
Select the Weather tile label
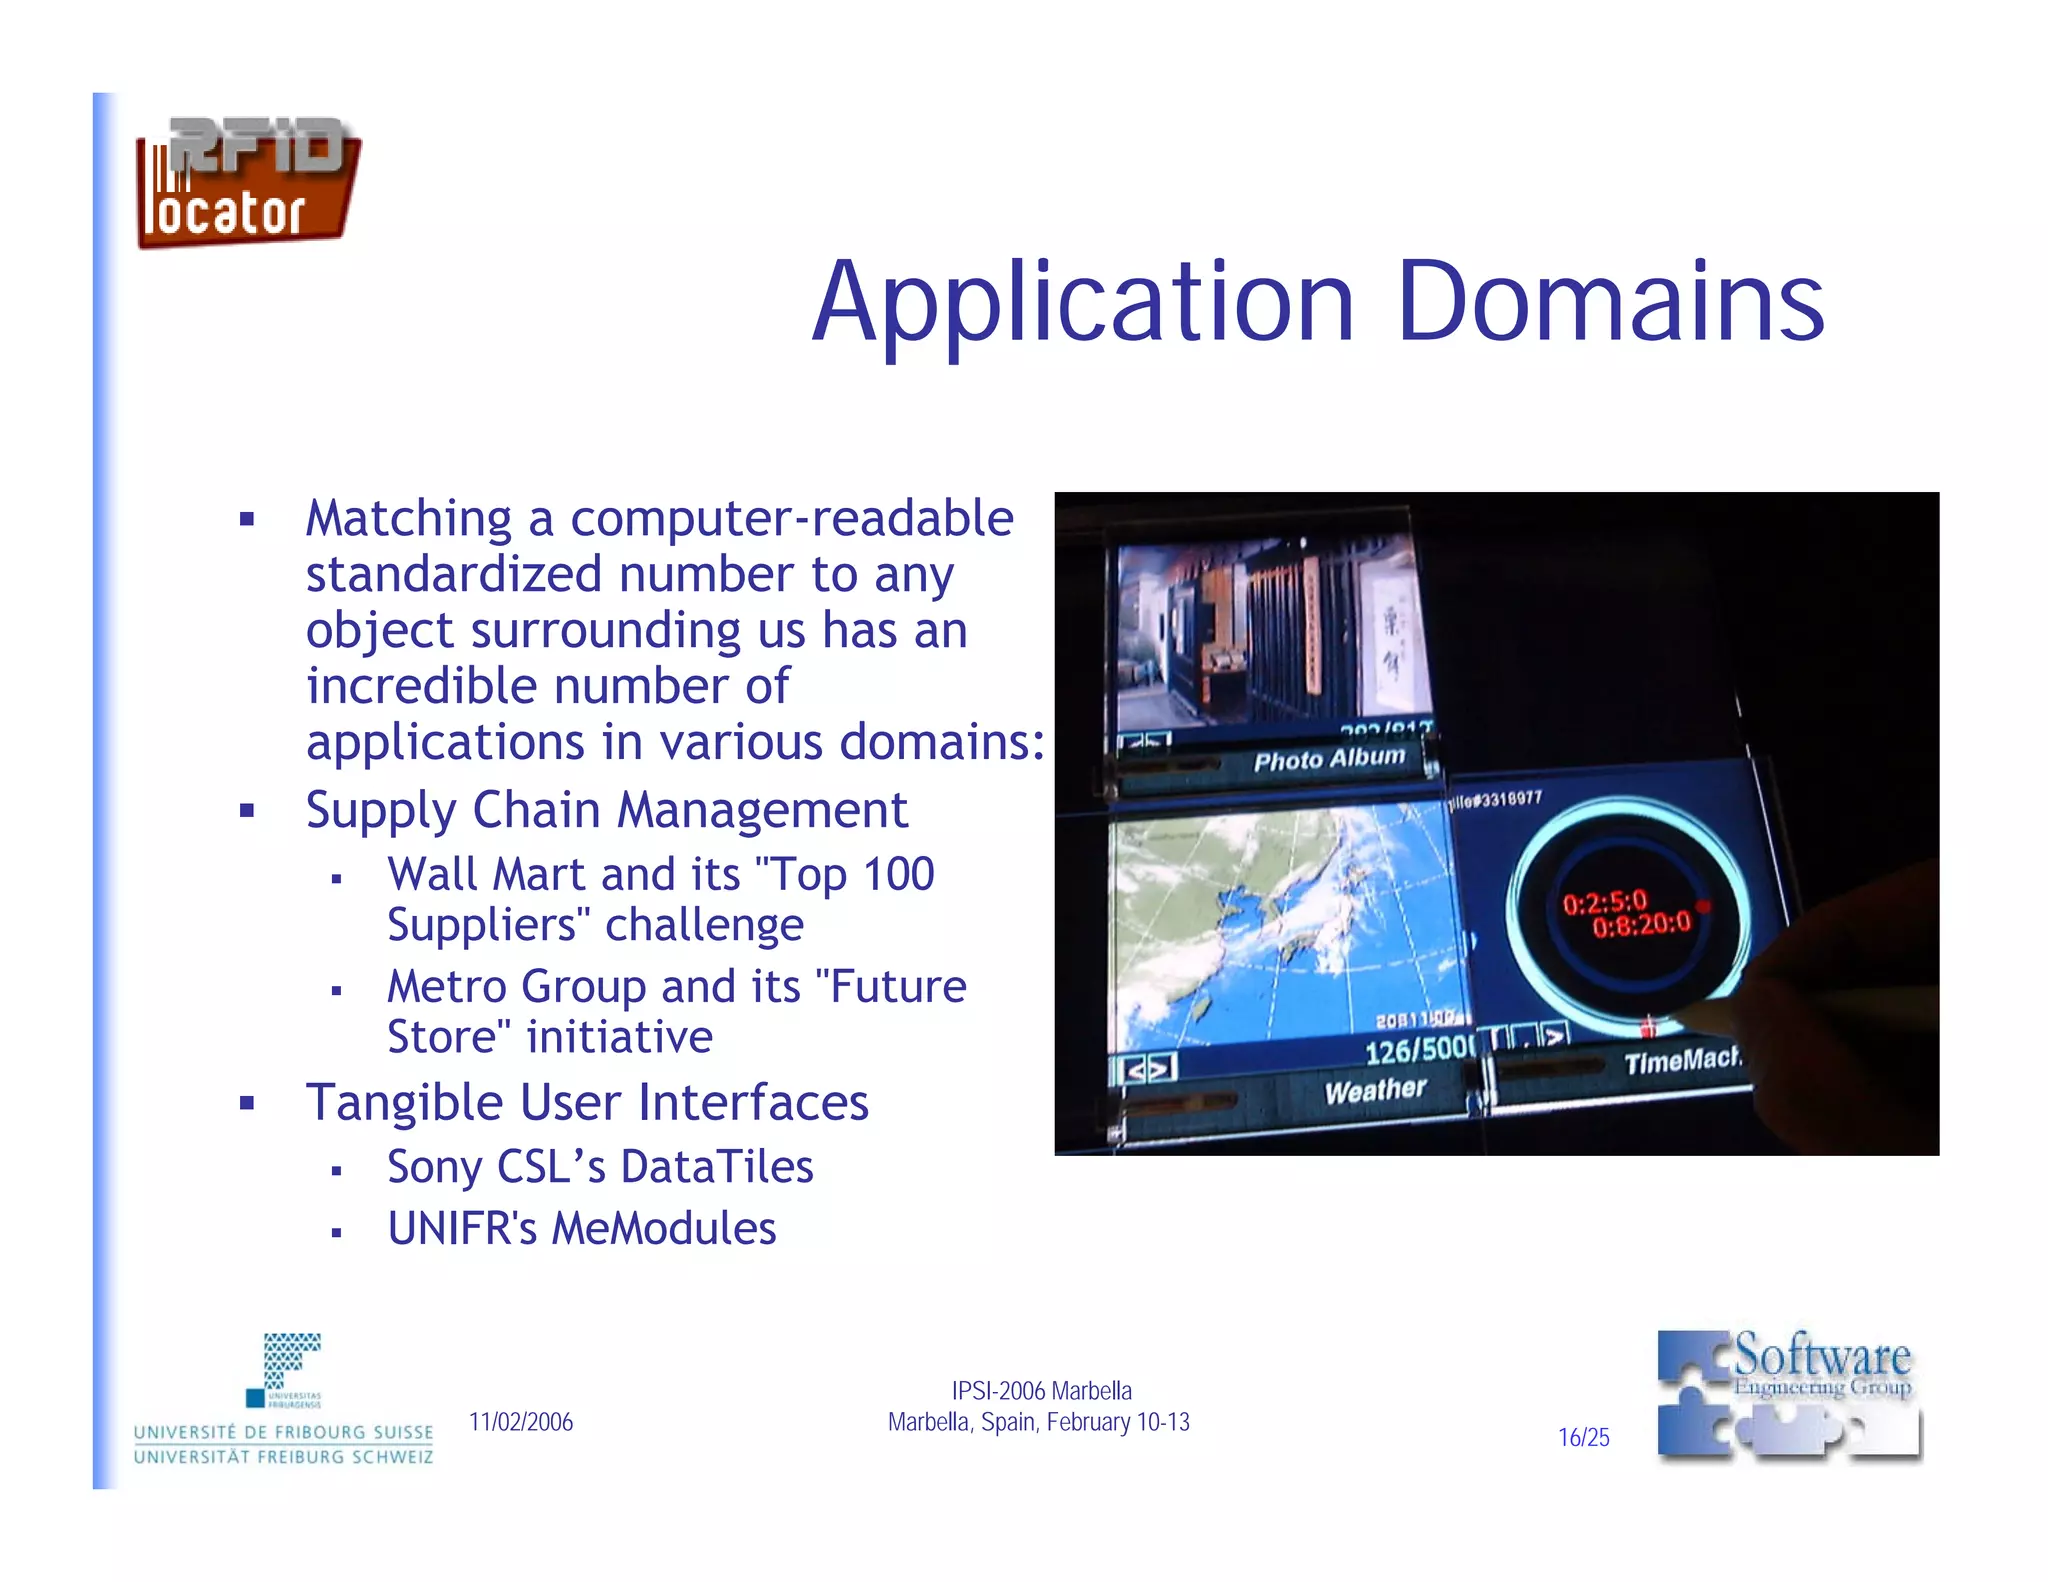tap(1375, 1089)
